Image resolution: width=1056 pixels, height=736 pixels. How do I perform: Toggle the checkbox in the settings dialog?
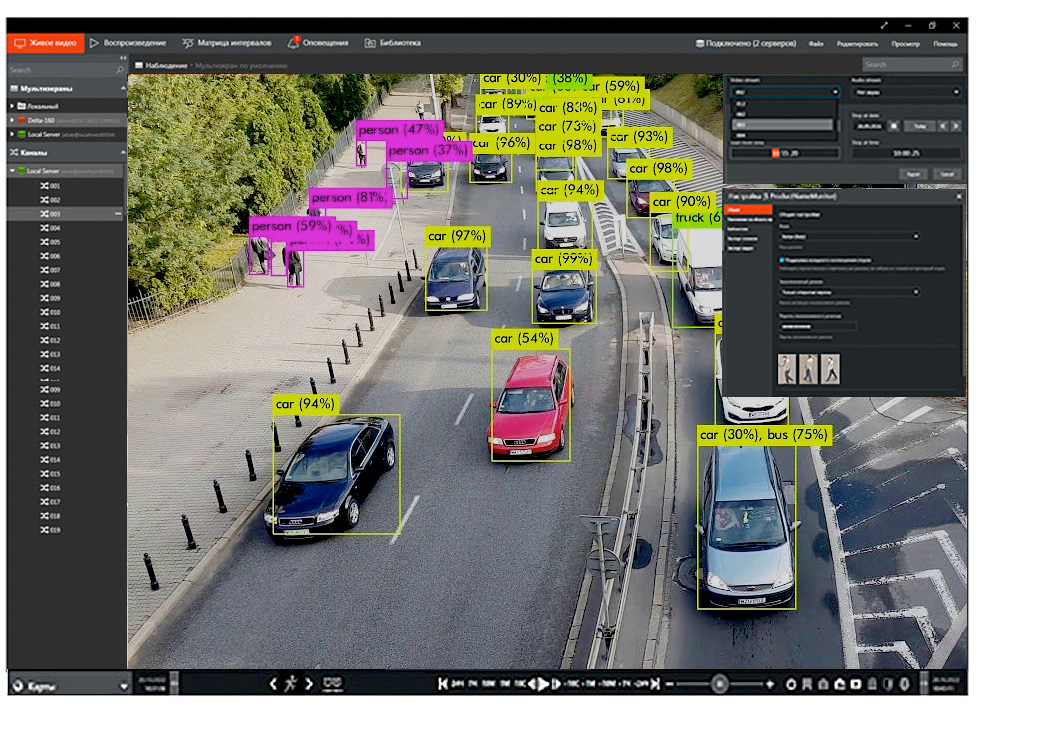[x=782, y=259]
